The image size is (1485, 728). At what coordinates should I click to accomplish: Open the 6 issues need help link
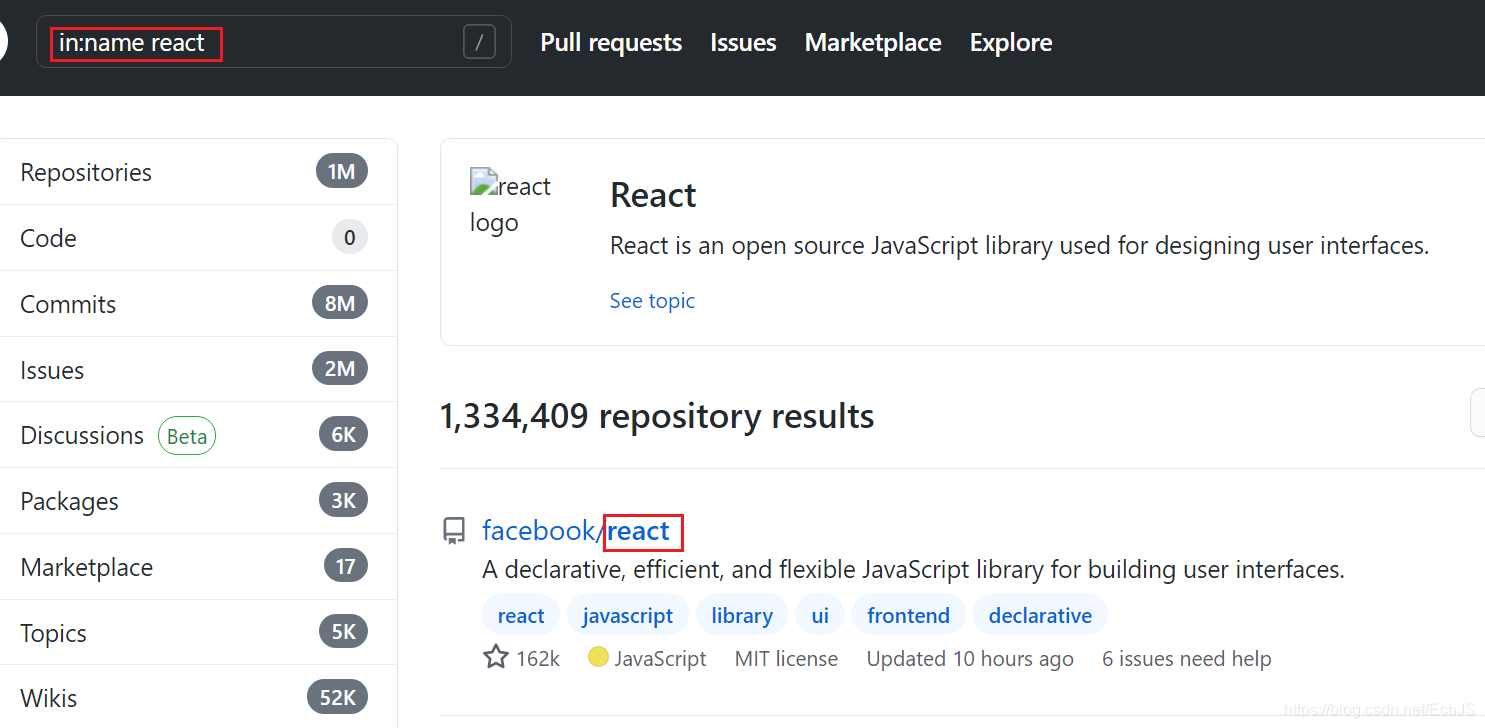[1187, 658]
